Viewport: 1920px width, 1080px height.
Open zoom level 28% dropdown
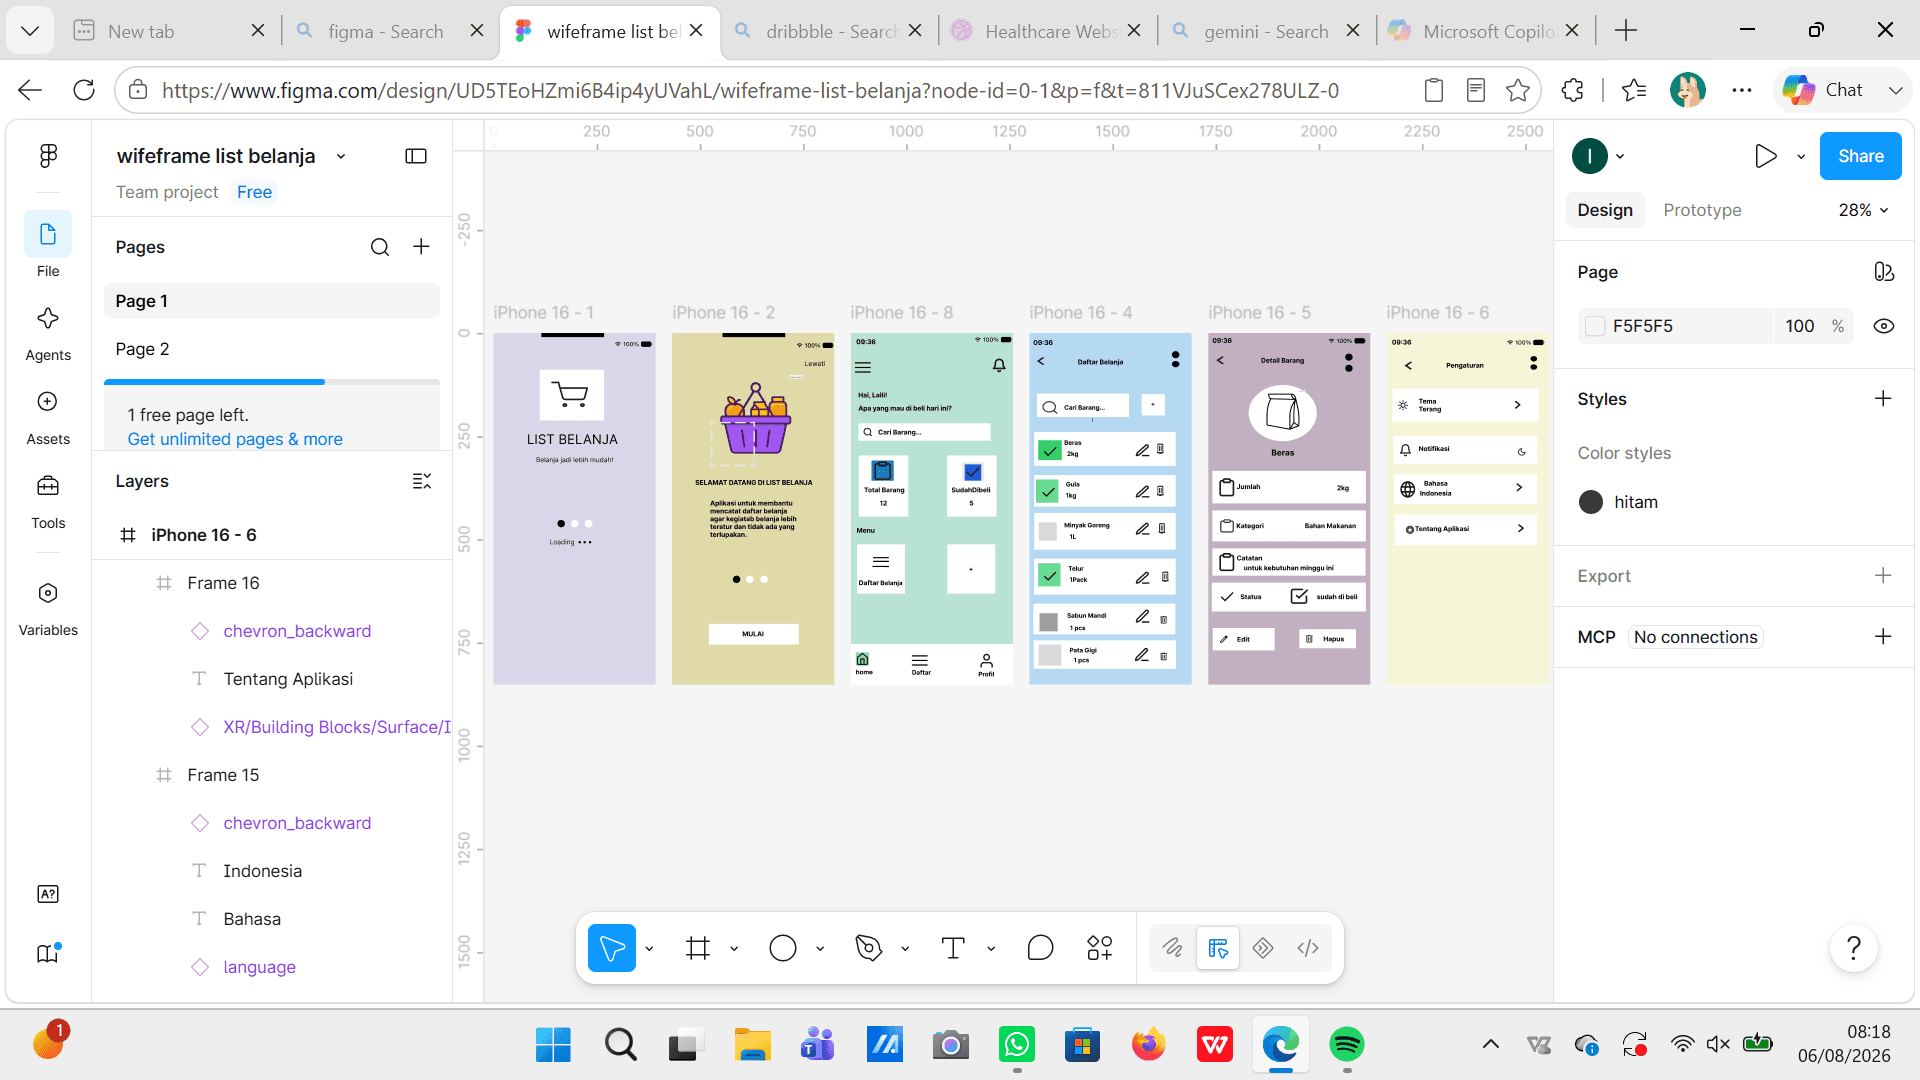tap(1864, 210)
